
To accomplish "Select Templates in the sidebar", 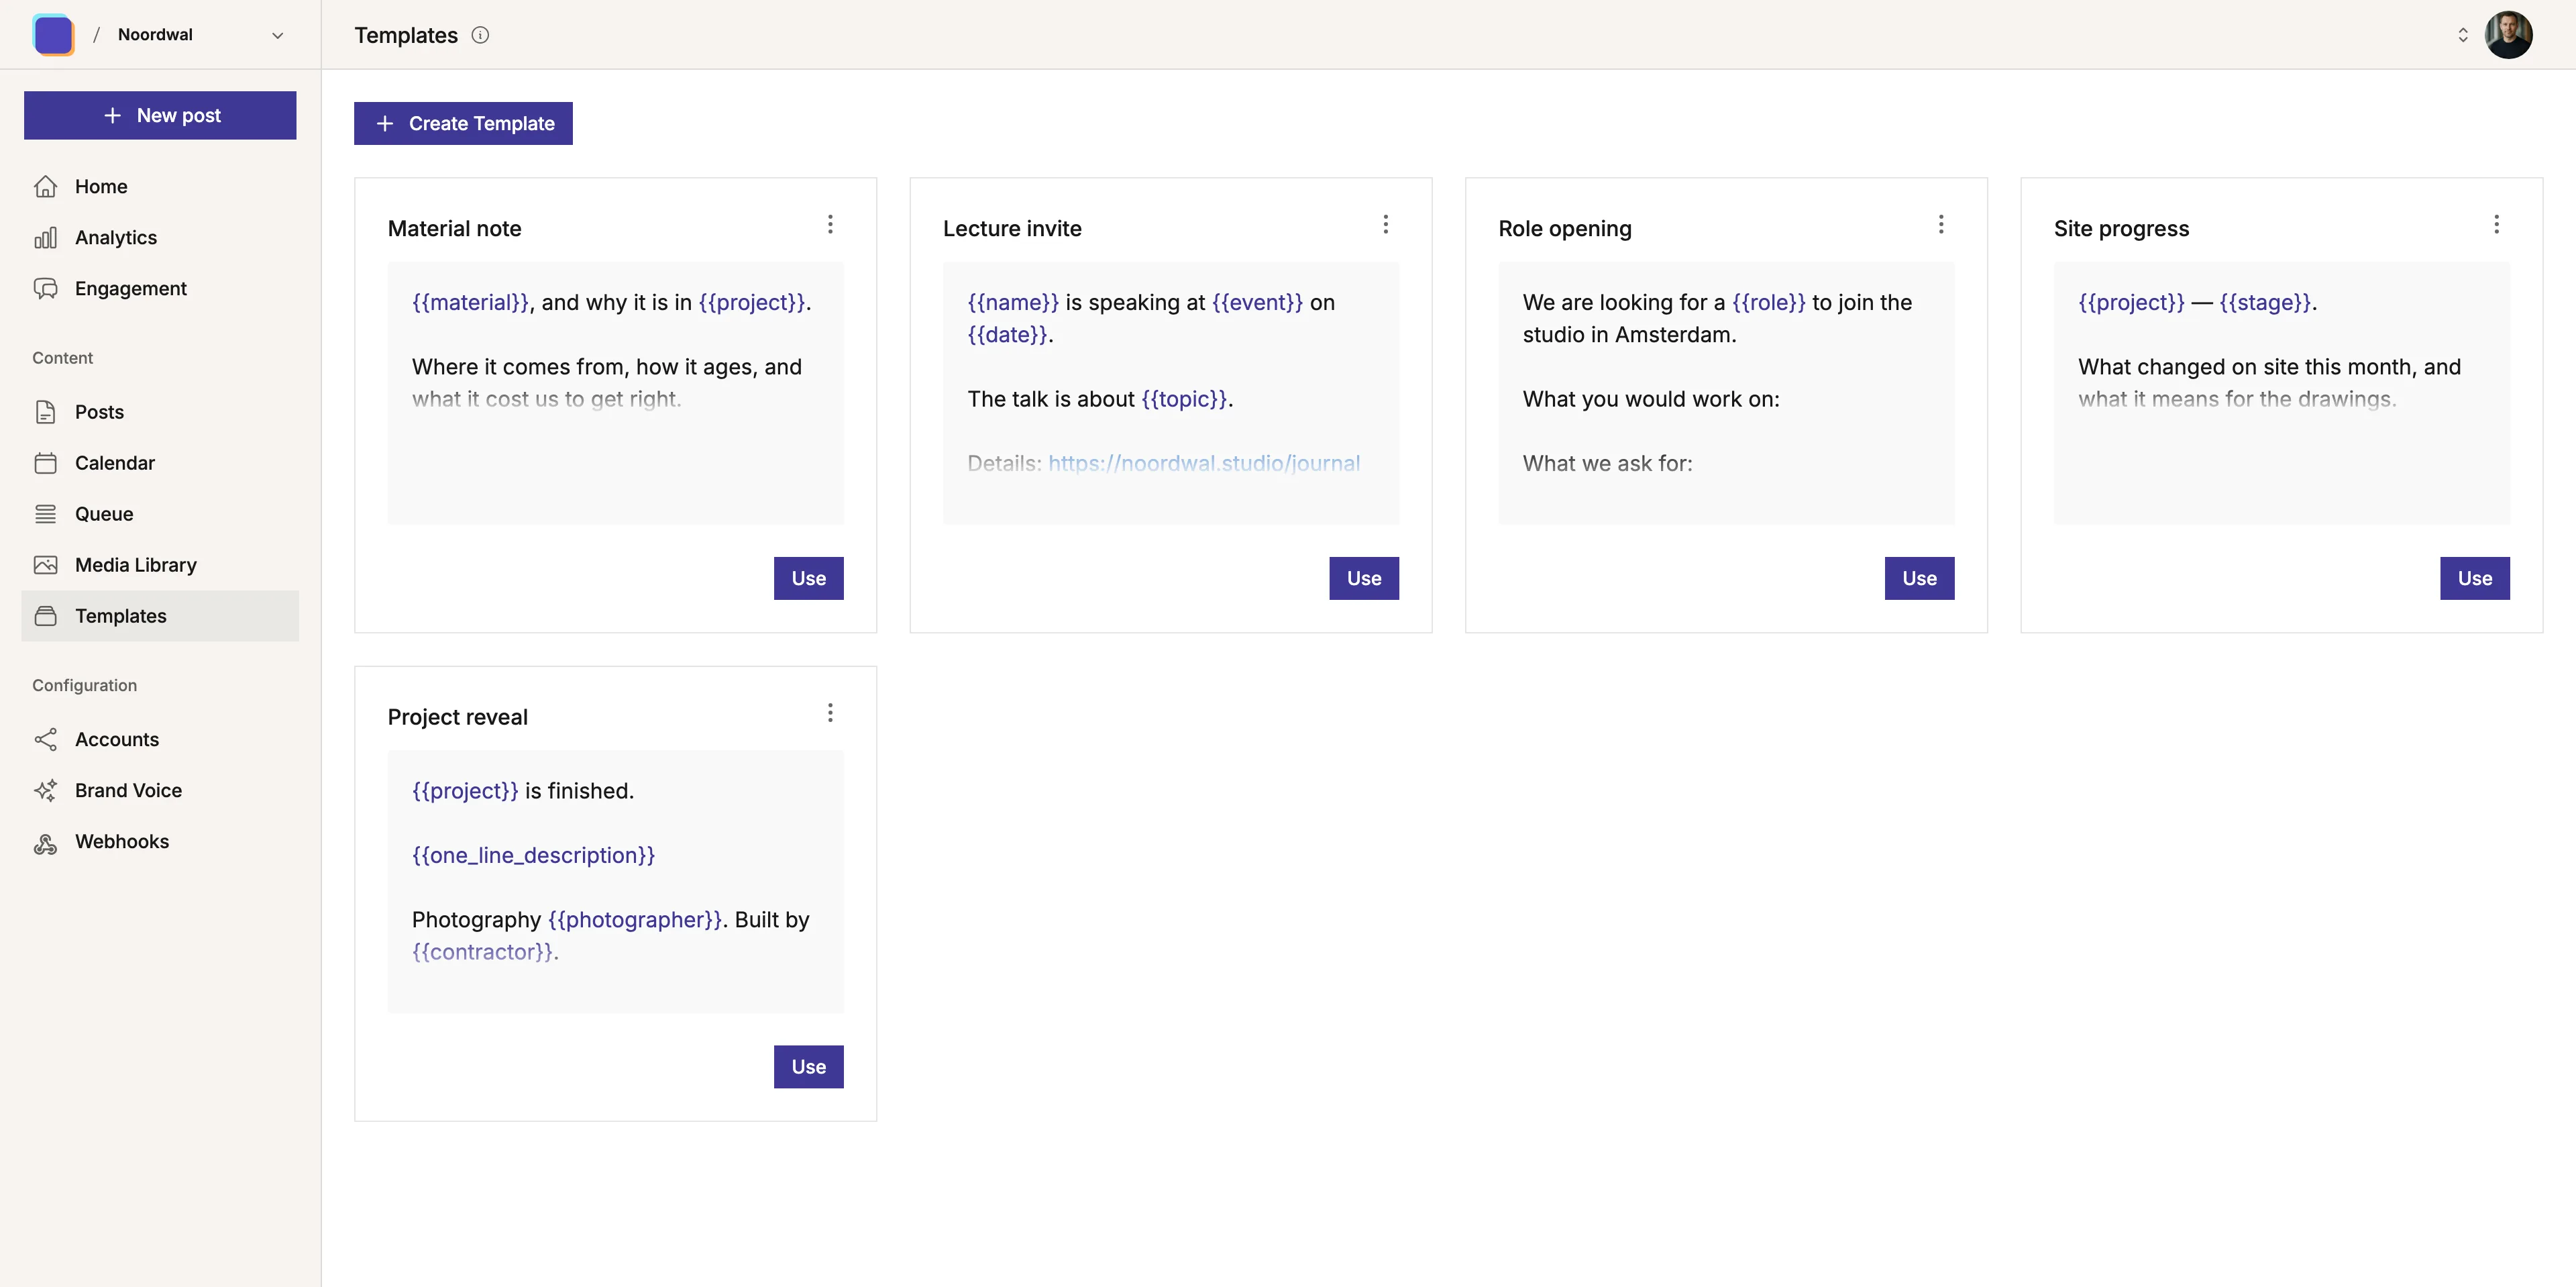I will tap(160, 616).
